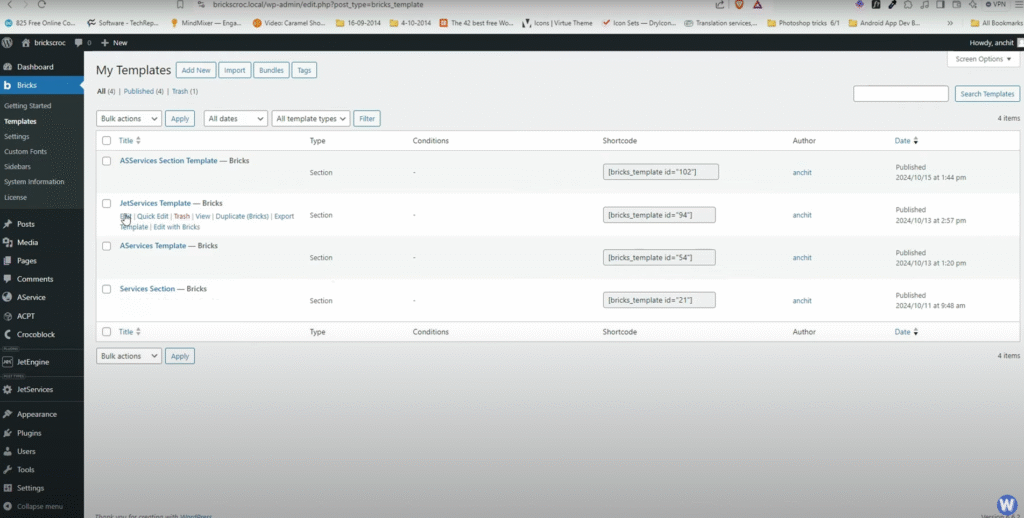The height and width of the screenshot is (518, 1024).
Task: Click the Tags button
Action: (x=304, y=70)
